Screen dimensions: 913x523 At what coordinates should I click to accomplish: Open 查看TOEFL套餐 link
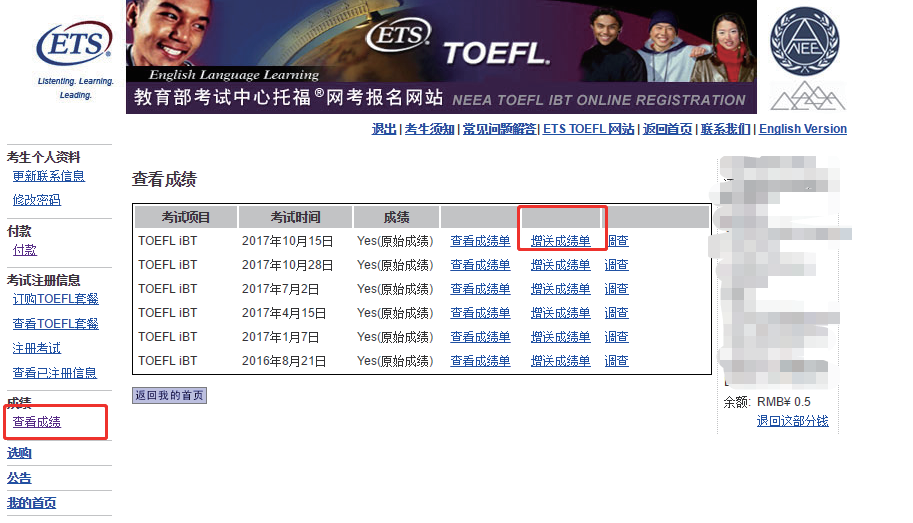[55, 323]
